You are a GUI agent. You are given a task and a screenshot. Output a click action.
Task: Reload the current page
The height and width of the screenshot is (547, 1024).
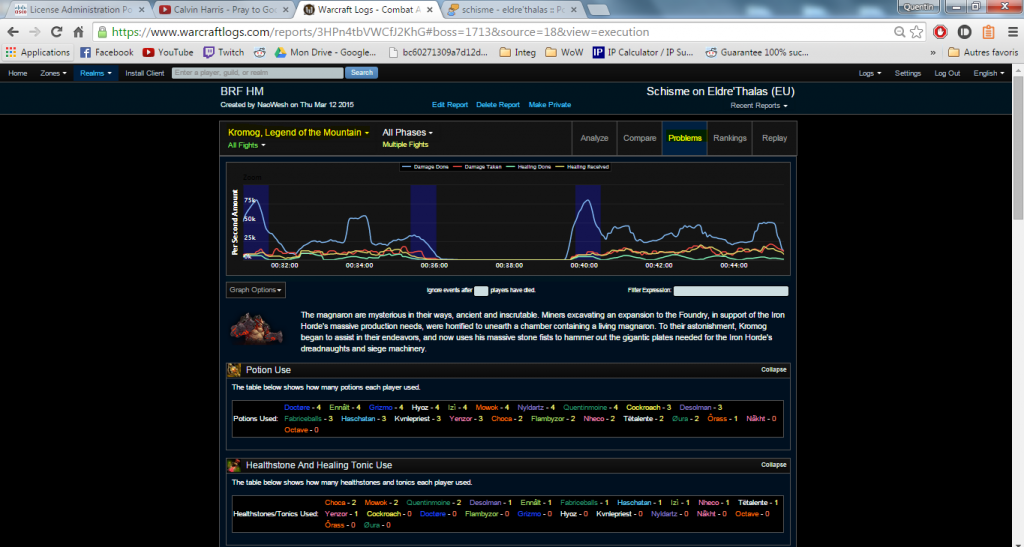[x=57, y=32]
